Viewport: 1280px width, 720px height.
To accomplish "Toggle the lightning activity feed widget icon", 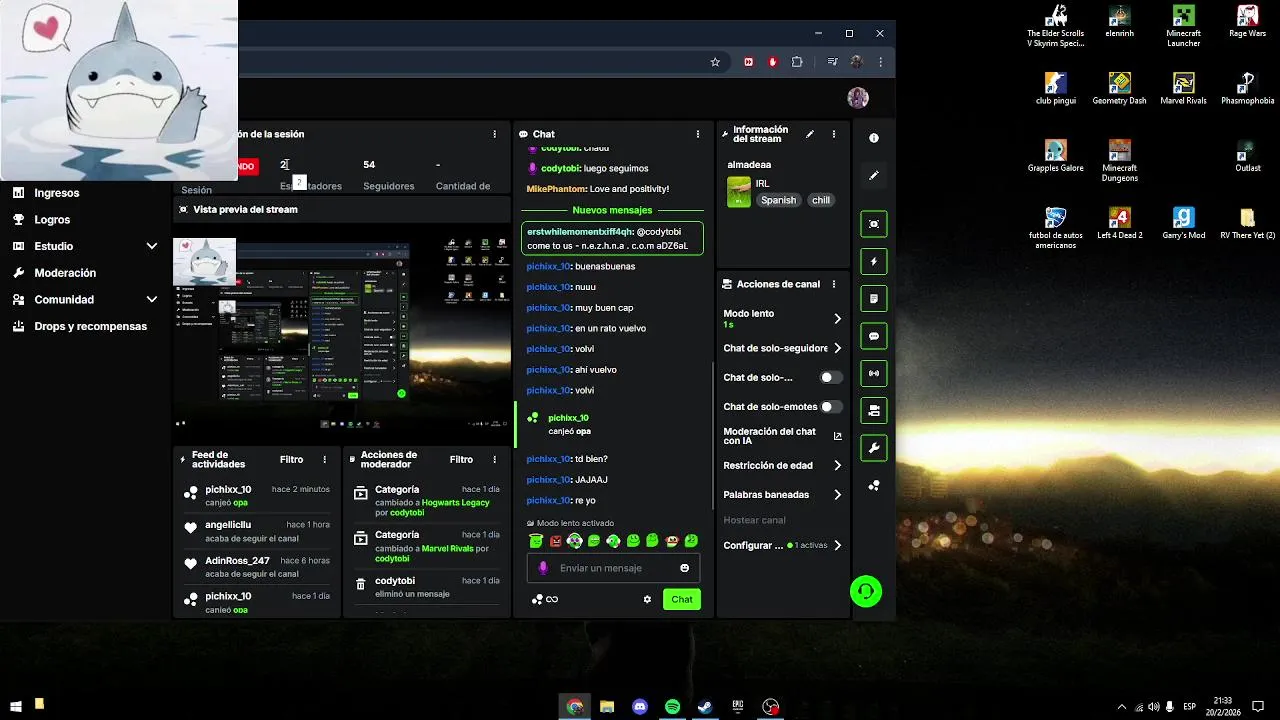I will (x=874, y=261).
